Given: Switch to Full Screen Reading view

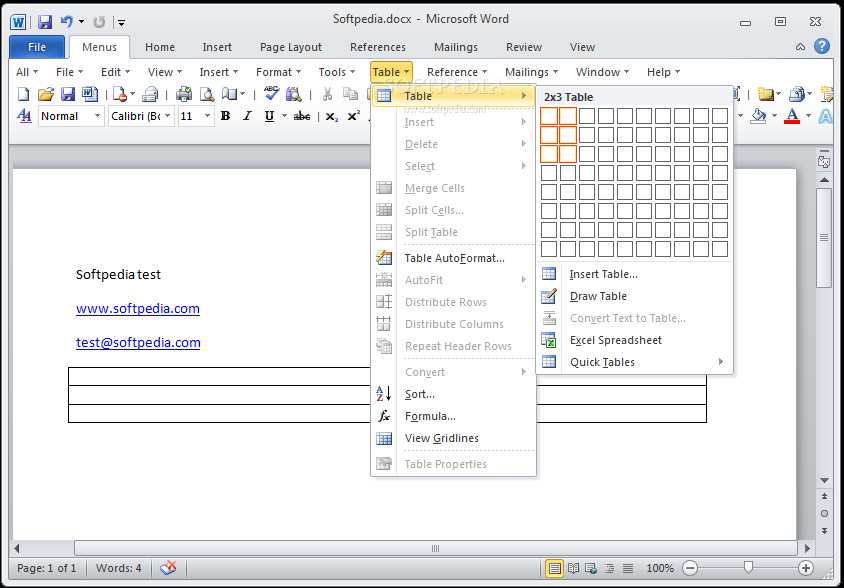Looking at the screenshot, I should 574,568.
